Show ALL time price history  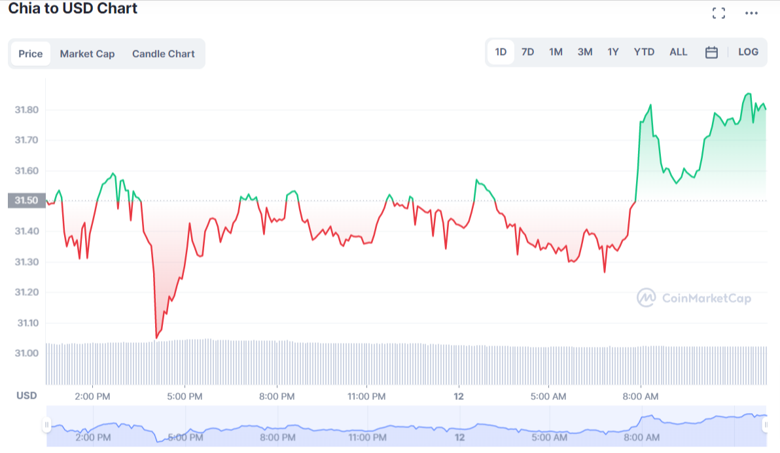pyautogui.click(x=678, y=52)
